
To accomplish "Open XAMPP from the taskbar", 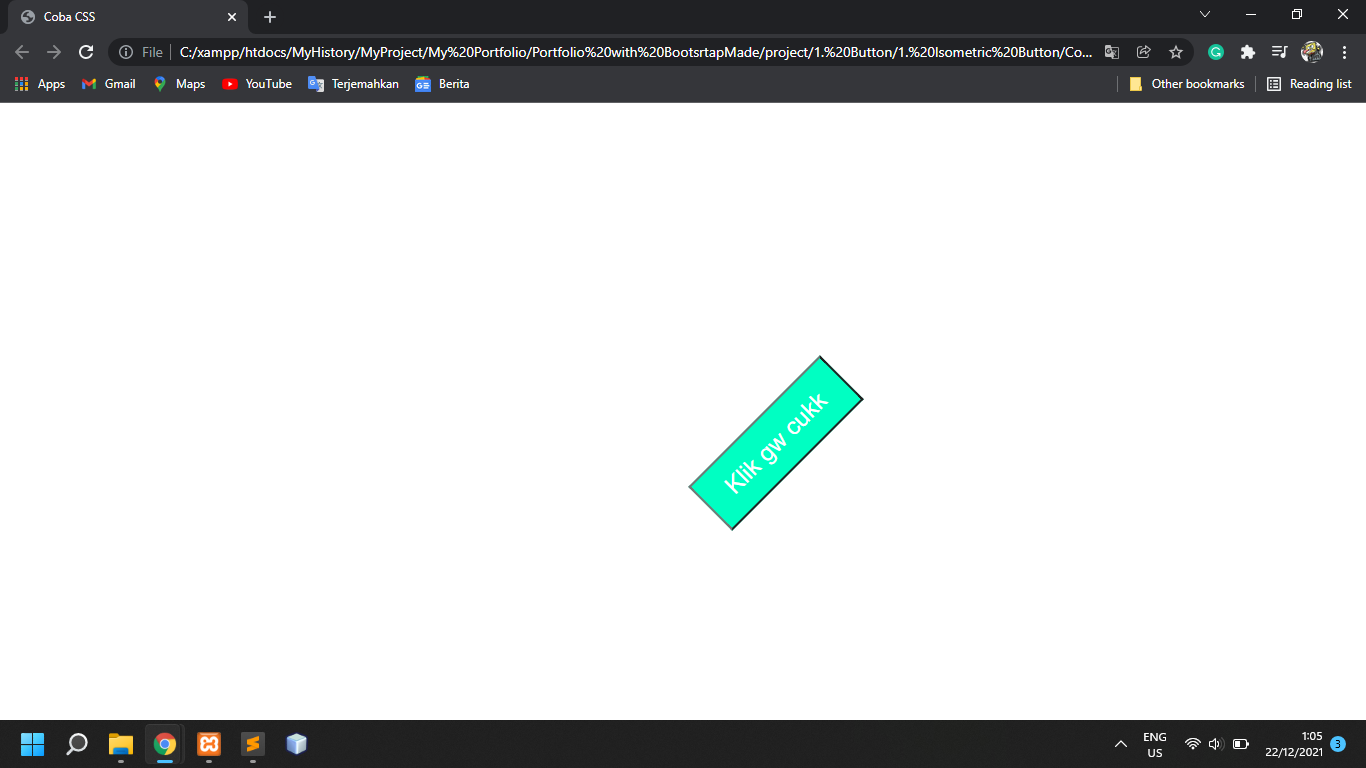I will [x=209, y=744].
